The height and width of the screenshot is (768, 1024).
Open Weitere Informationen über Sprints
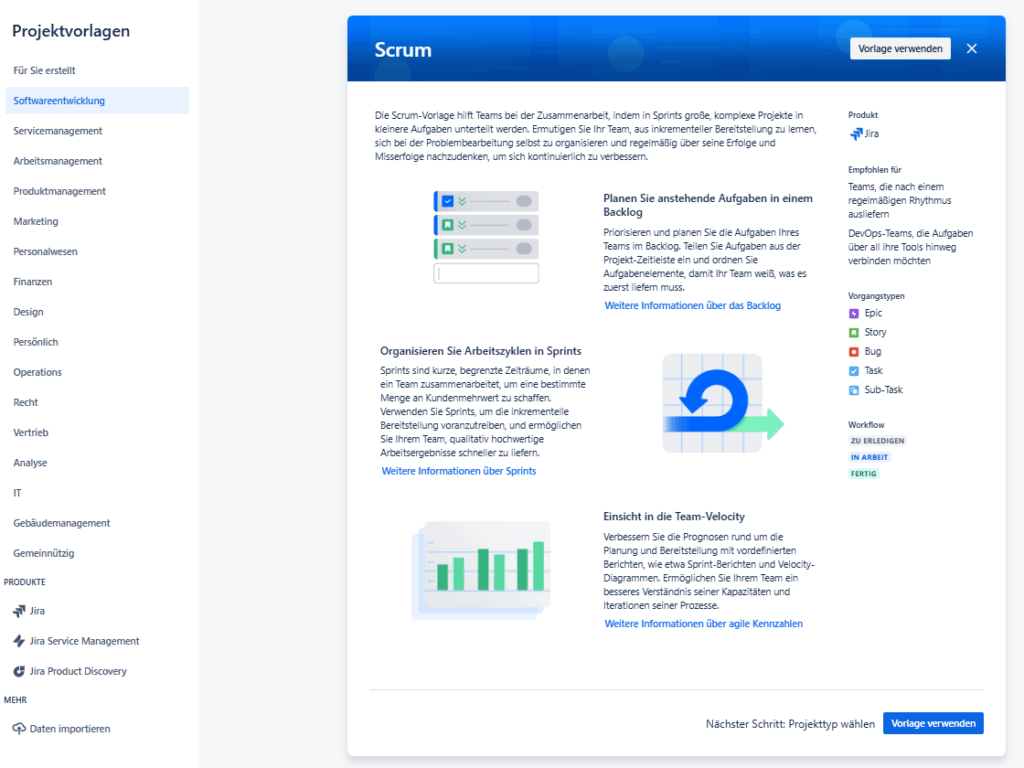point(458,470)
